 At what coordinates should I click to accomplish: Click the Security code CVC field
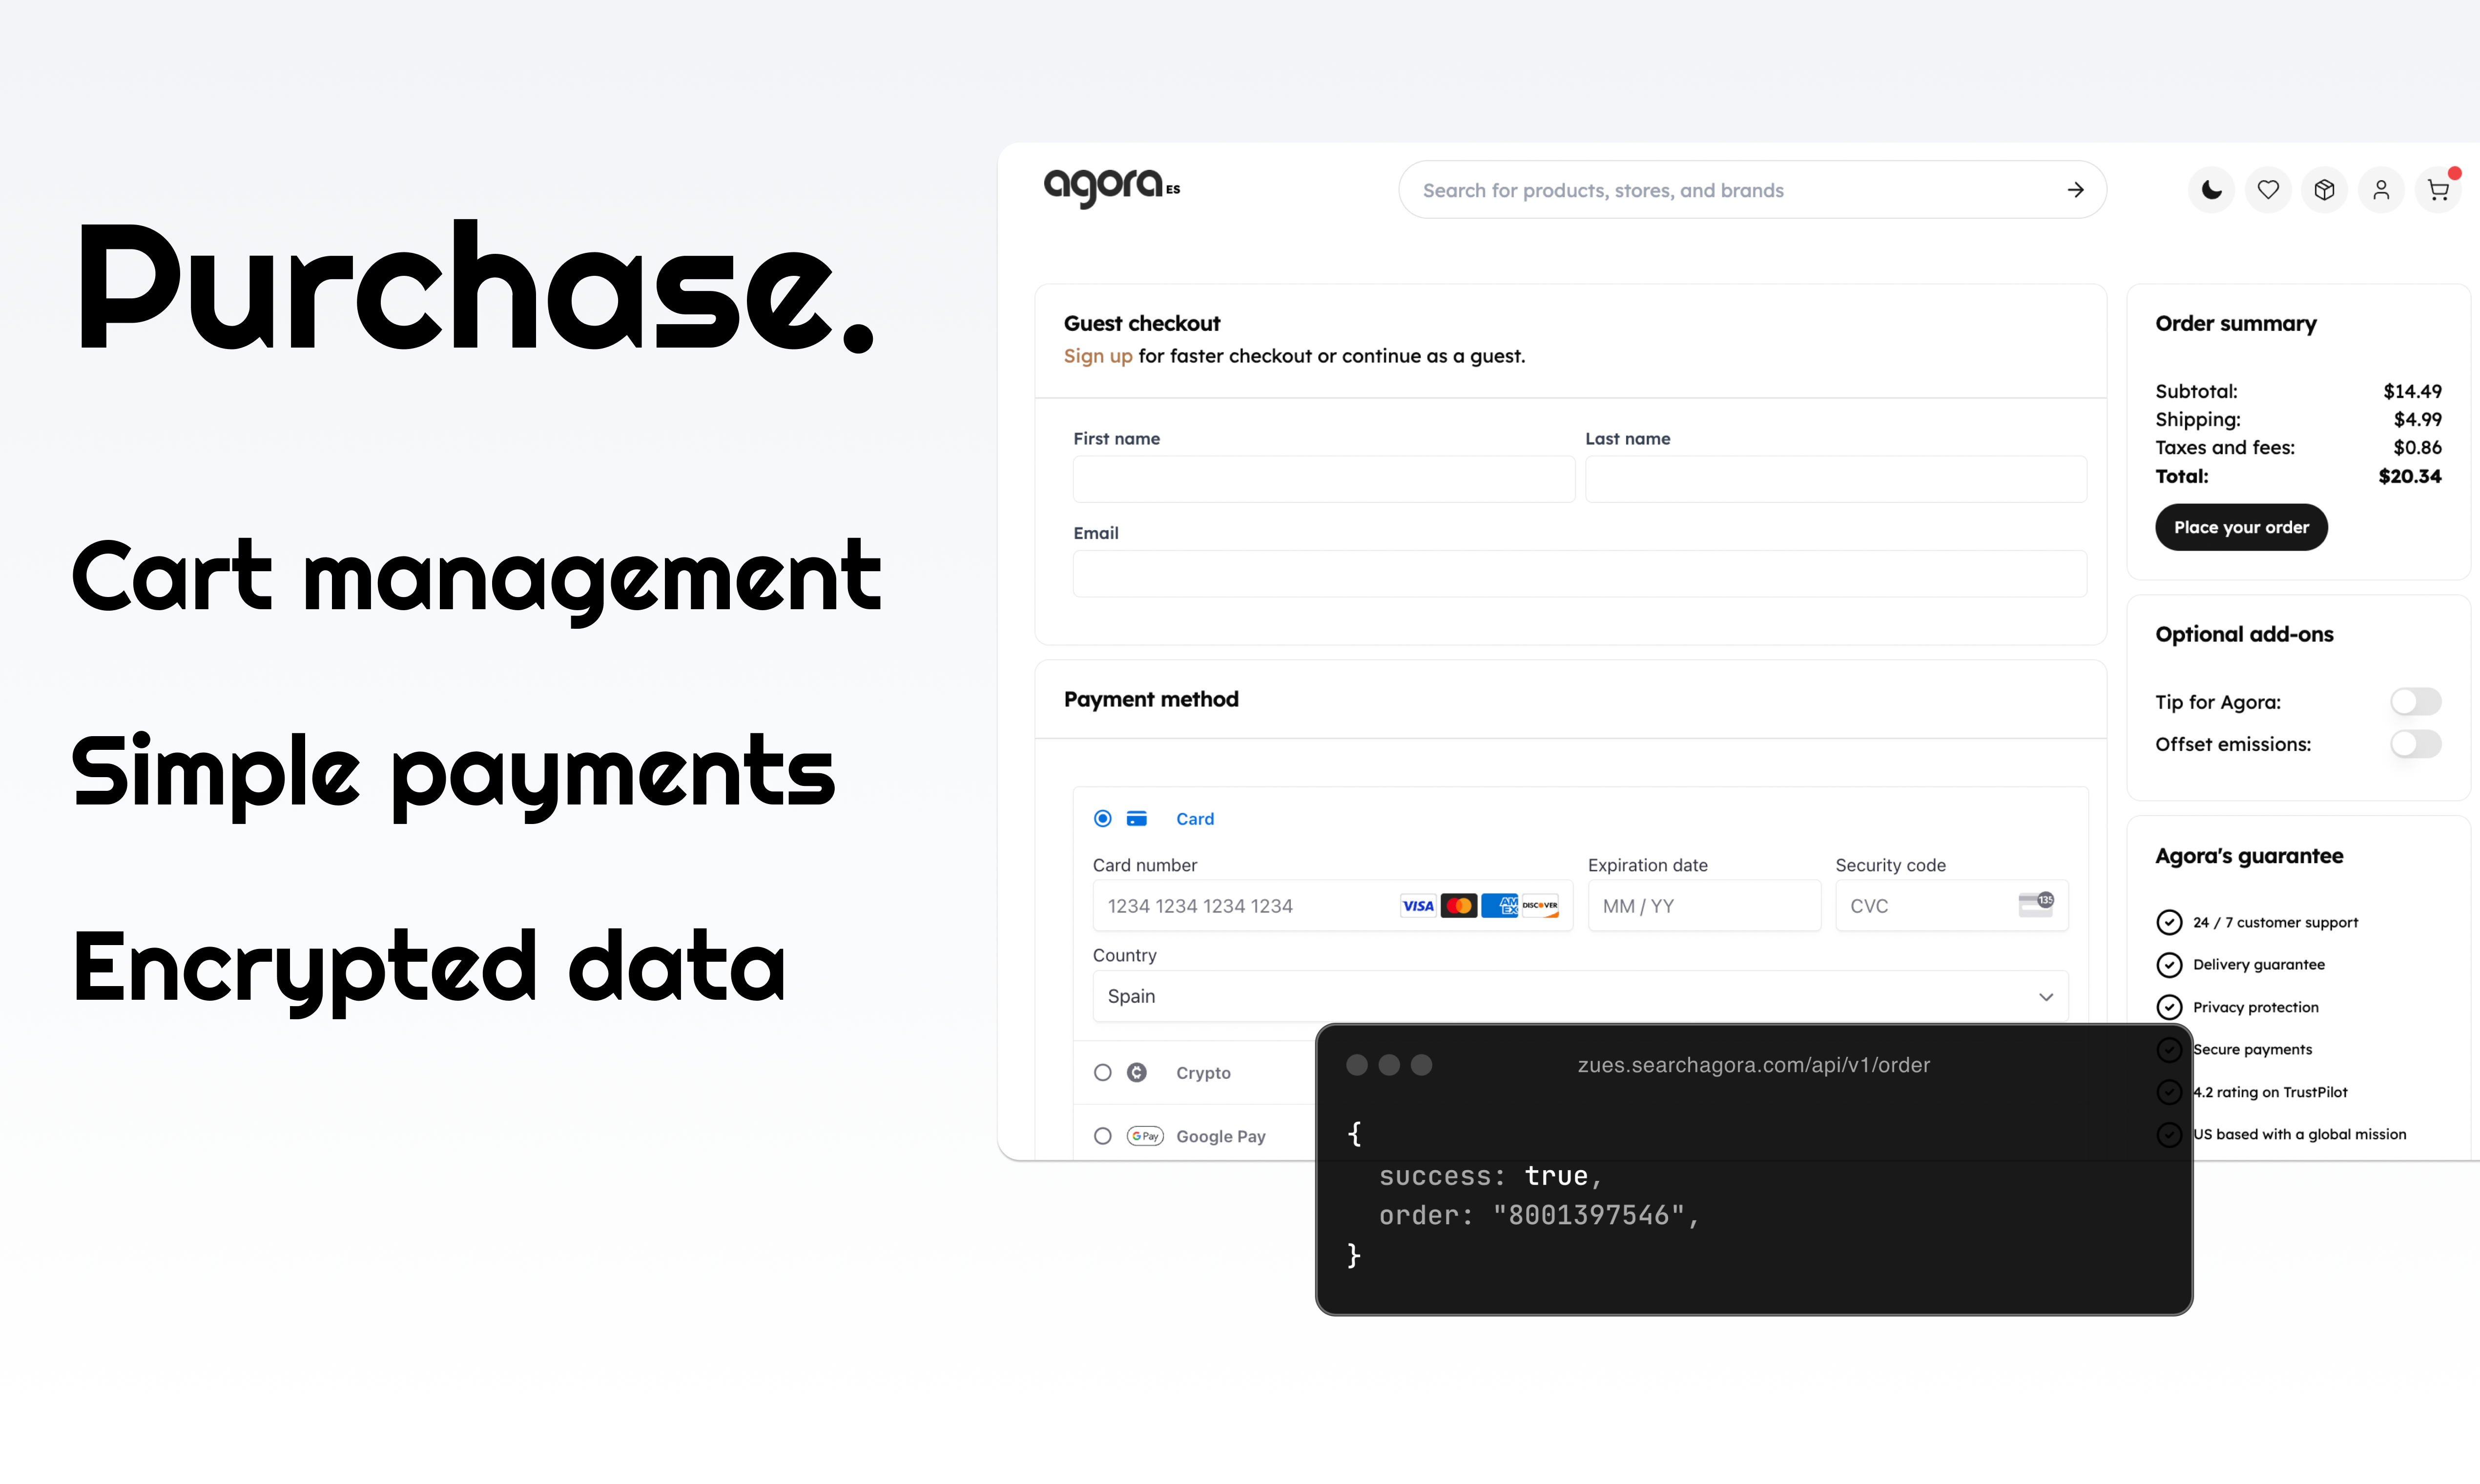pyautogui.click(x=1951, y=906)
